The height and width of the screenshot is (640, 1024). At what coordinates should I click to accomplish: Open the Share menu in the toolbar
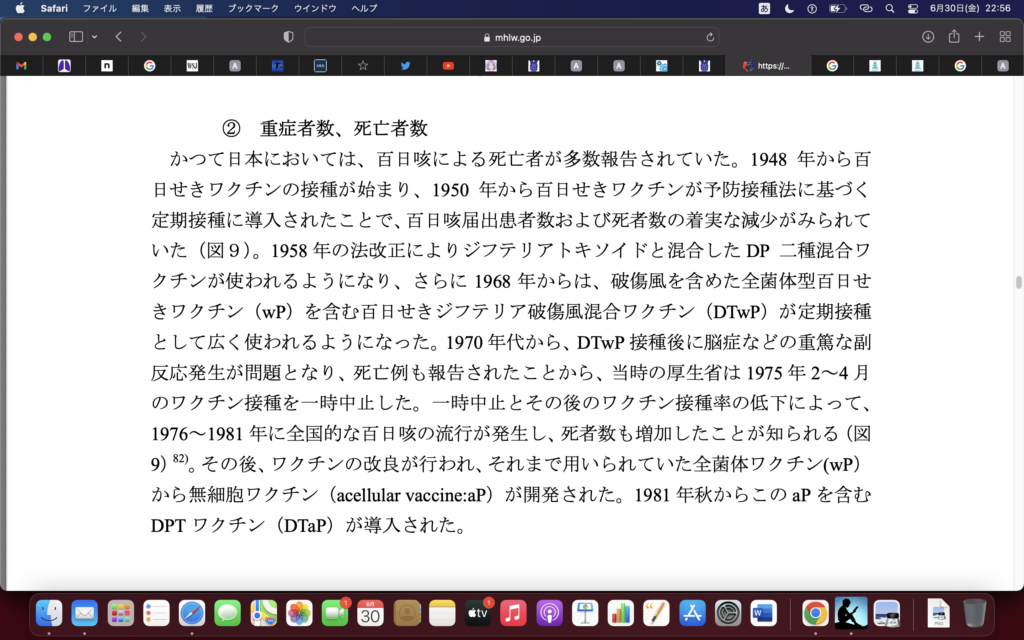(x=954, y=37)
